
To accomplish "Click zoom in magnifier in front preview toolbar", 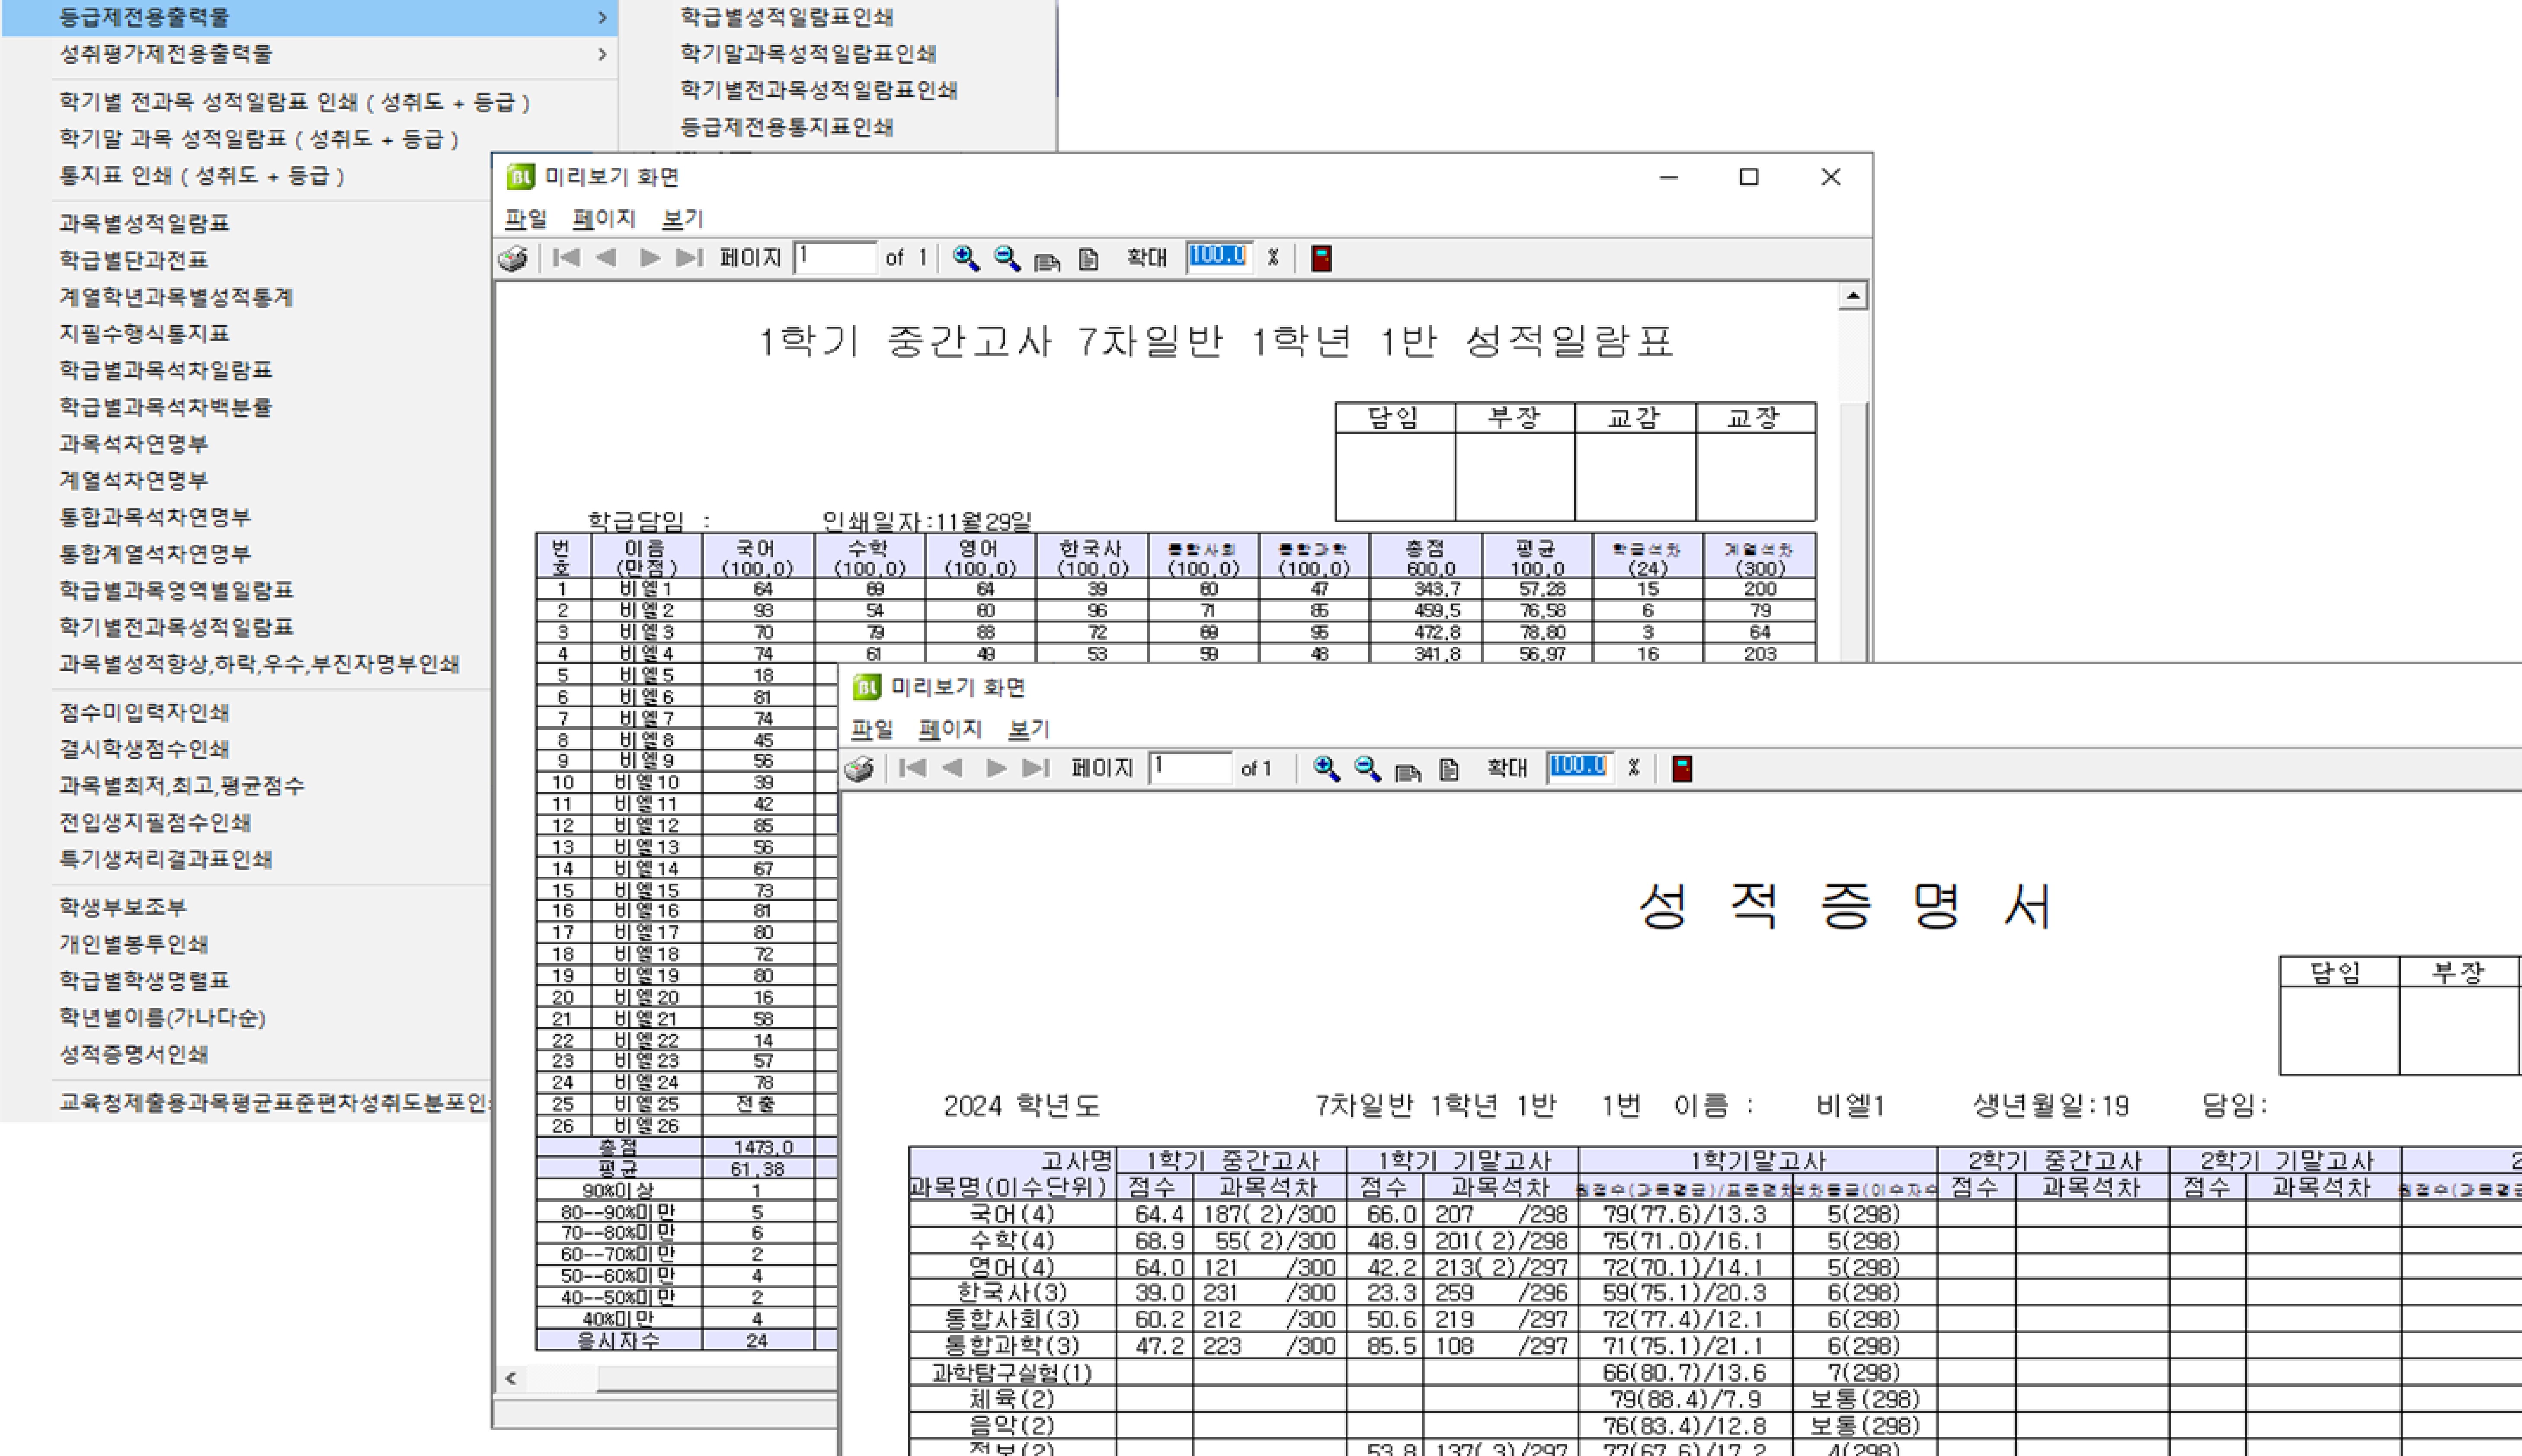I will pos(1326,768).
